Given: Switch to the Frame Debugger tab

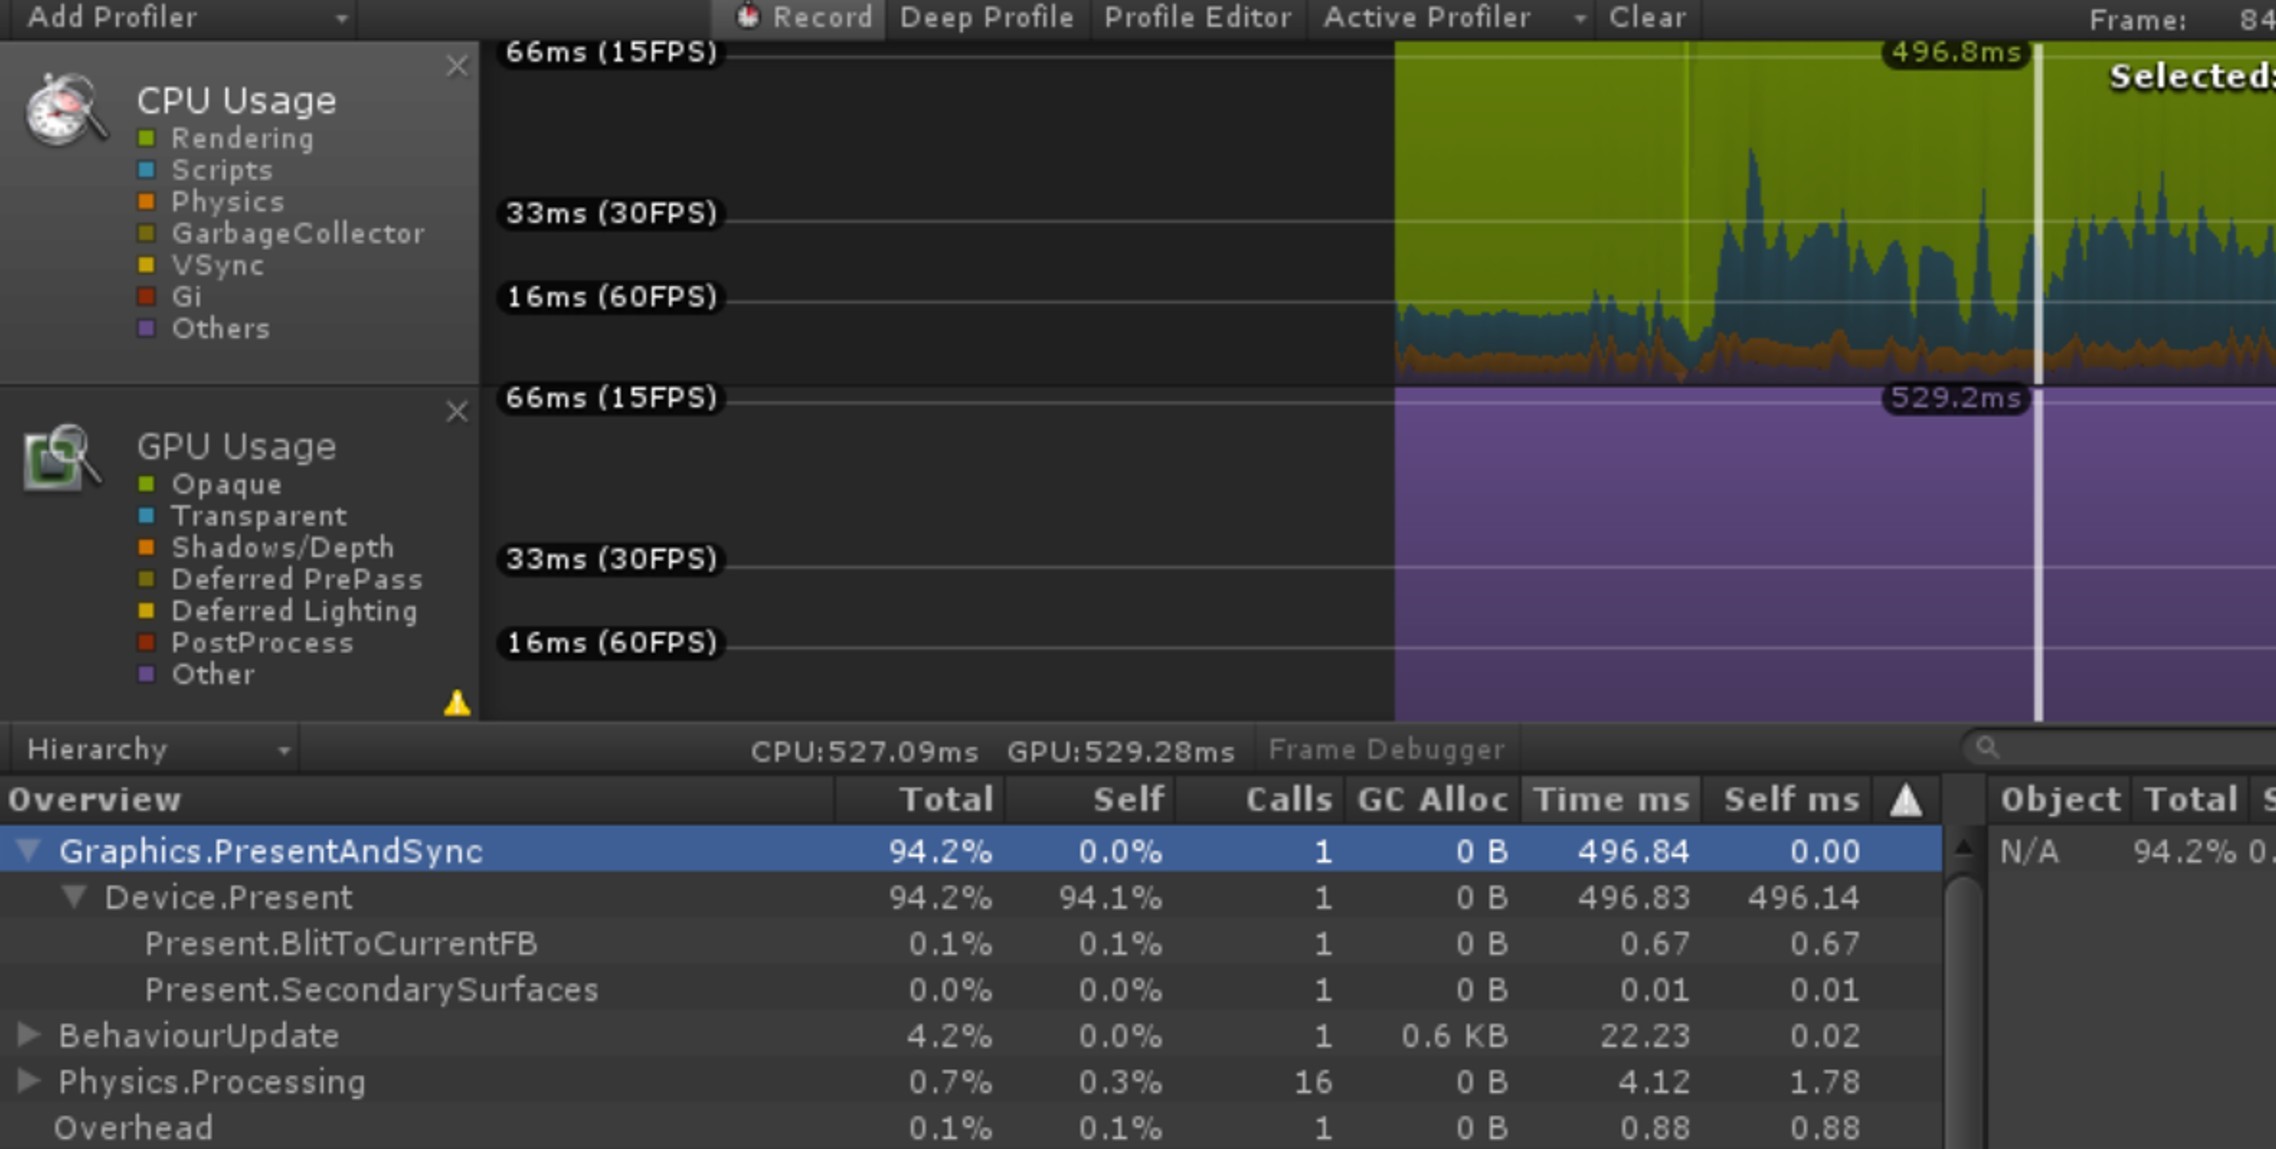Looking at the screenshot, I should (1387, 748).
